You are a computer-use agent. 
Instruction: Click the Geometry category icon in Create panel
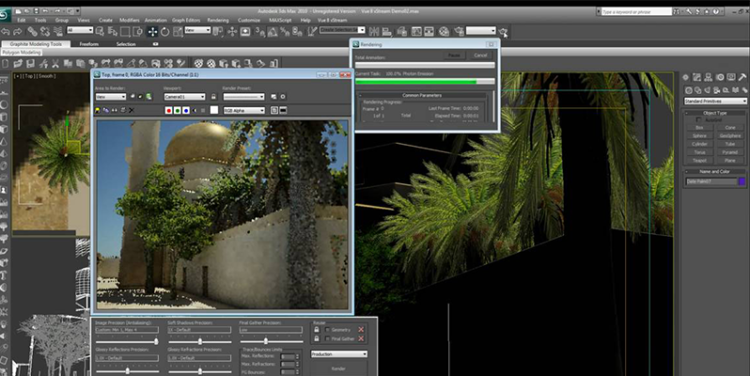pyautogui.click(x=689, y=90)
